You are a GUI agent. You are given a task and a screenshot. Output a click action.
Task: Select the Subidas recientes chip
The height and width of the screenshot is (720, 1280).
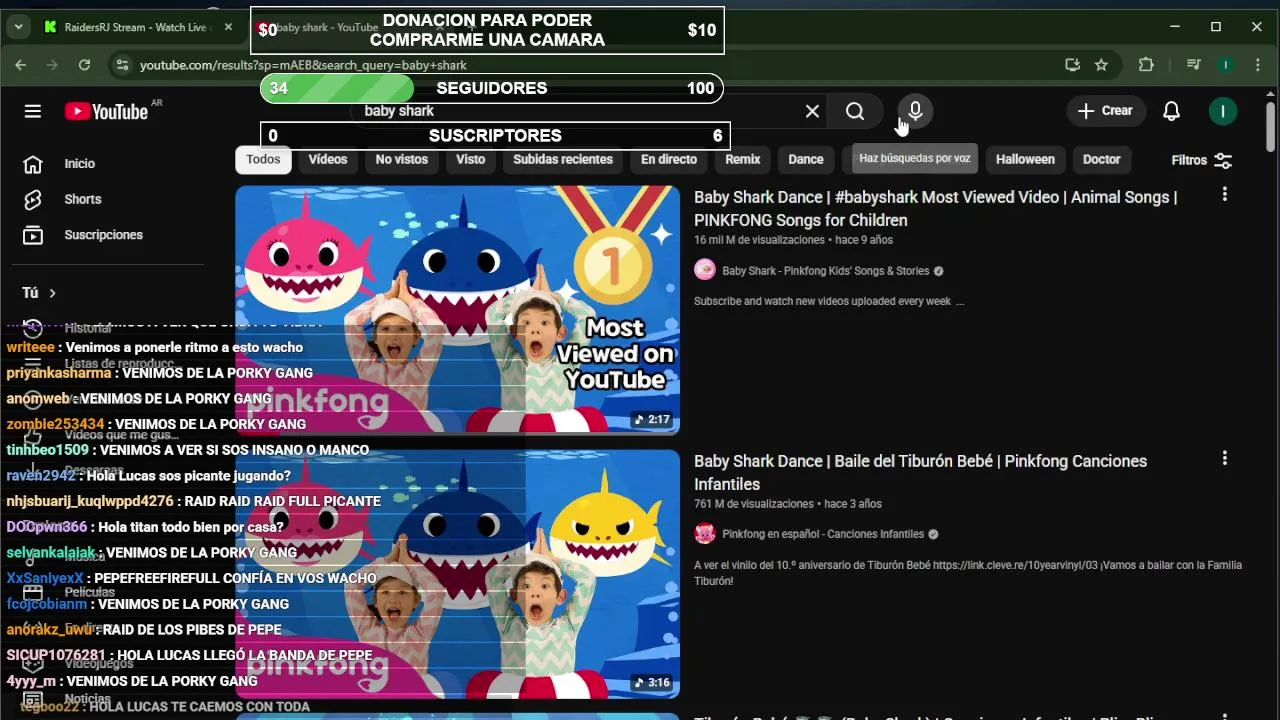pyautogui.click(x=563, y=159)
